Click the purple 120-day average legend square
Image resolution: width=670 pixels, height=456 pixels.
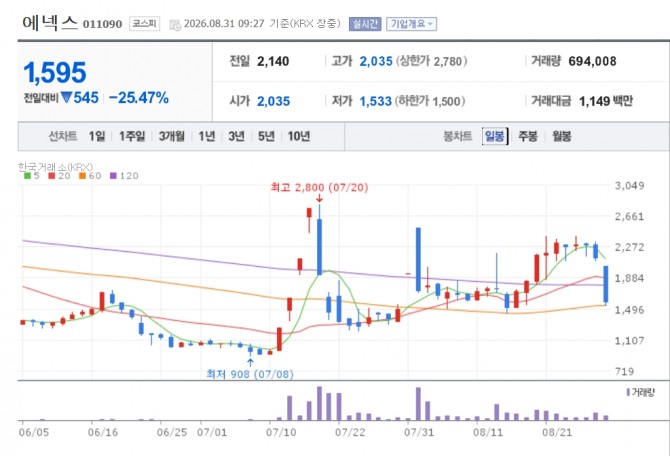click(x=113, y=176)
